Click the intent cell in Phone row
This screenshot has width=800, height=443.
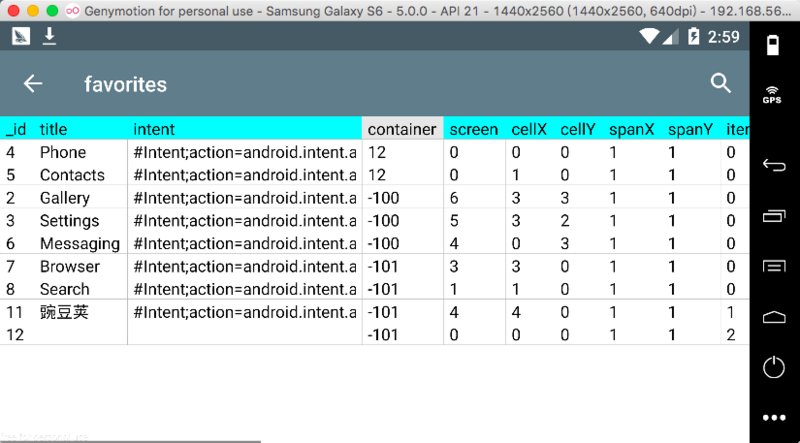pos(245,152)
